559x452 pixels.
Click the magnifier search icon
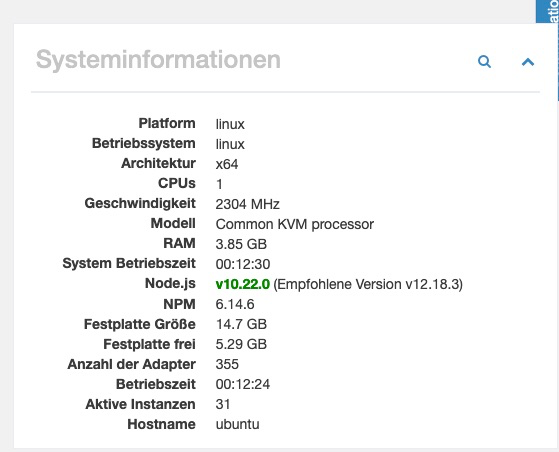coord(484,62)
